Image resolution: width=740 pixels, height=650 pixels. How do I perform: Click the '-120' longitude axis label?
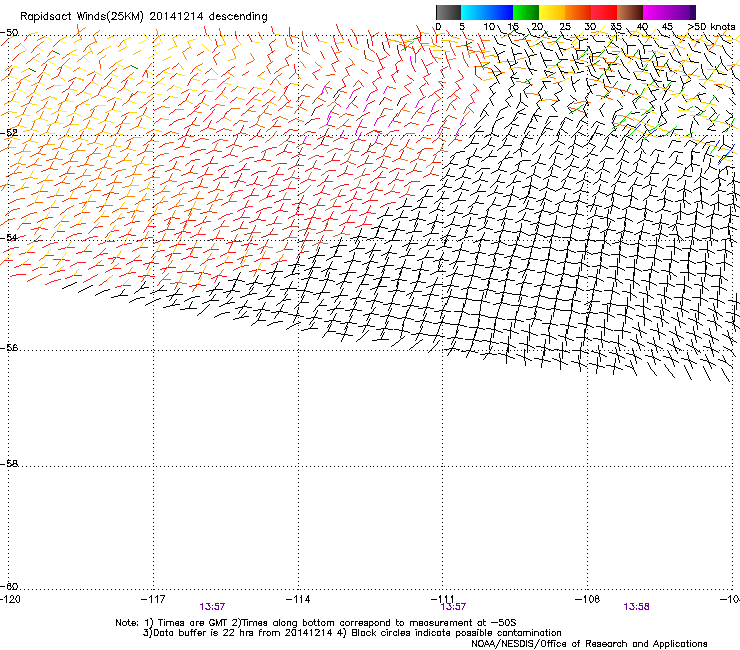10,599
